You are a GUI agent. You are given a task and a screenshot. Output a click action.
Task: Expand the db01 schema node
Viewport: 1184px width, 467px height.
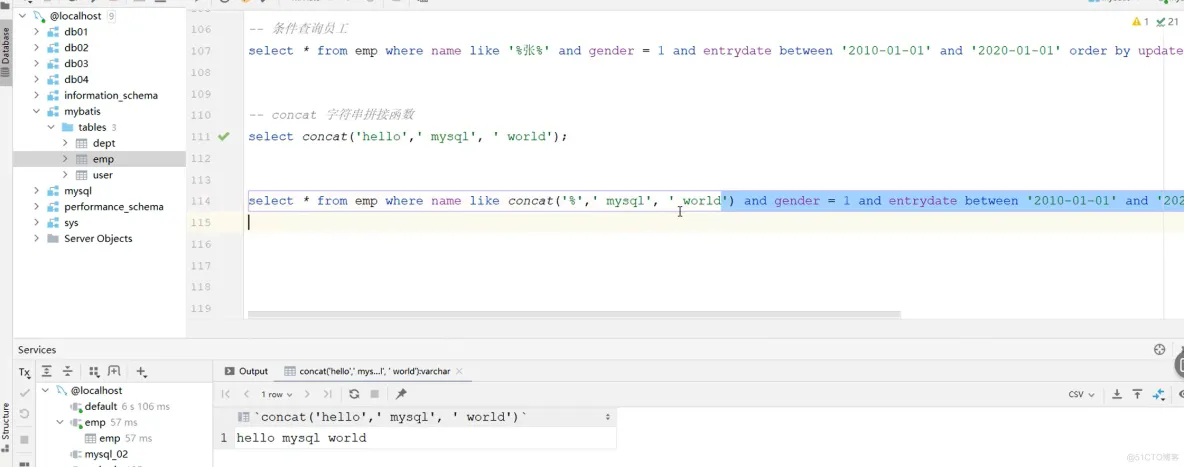36,32
